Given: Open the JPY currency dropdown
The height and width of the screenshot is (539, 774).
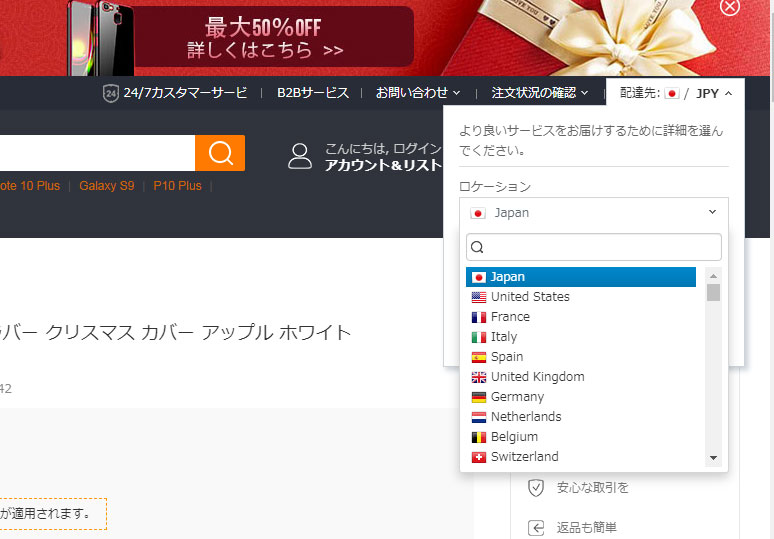Looking at the screenshot, I should tap(714, 93).
